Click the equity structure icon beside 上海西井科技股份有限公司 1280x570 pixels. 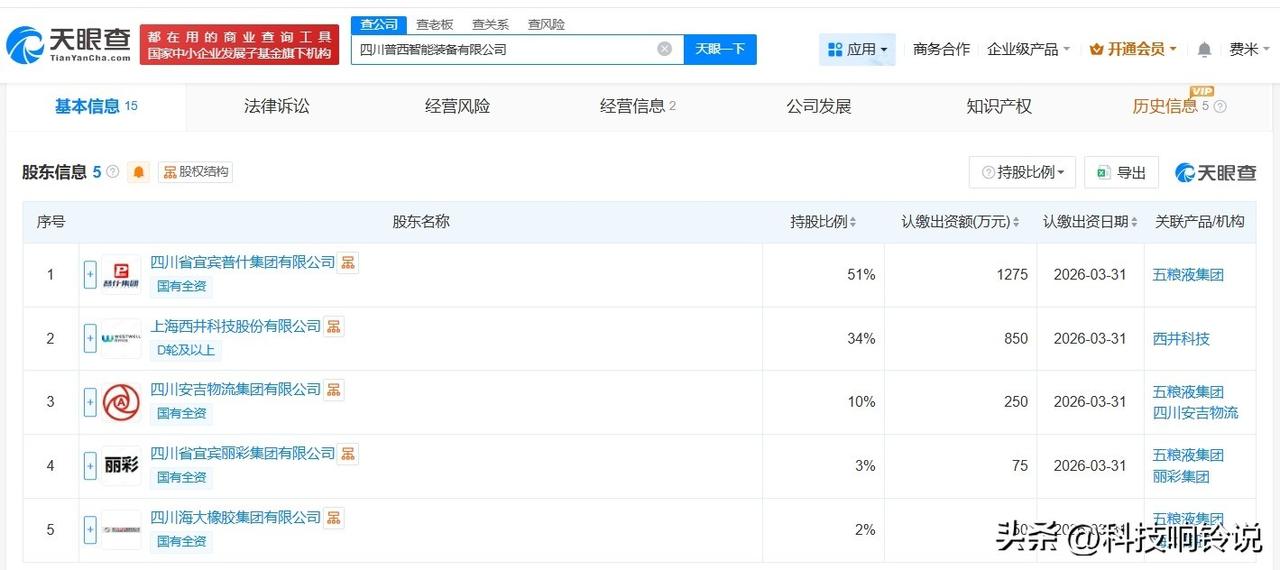pyautogui.click(x=334, y=326)
